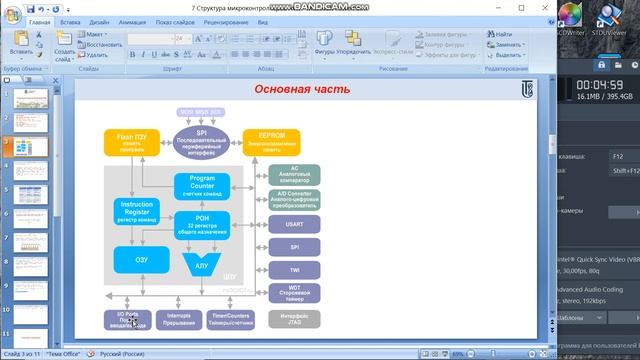Start slideshow from the status bar icon
This screenshot has height=360, width=640.
coord(445,354)
